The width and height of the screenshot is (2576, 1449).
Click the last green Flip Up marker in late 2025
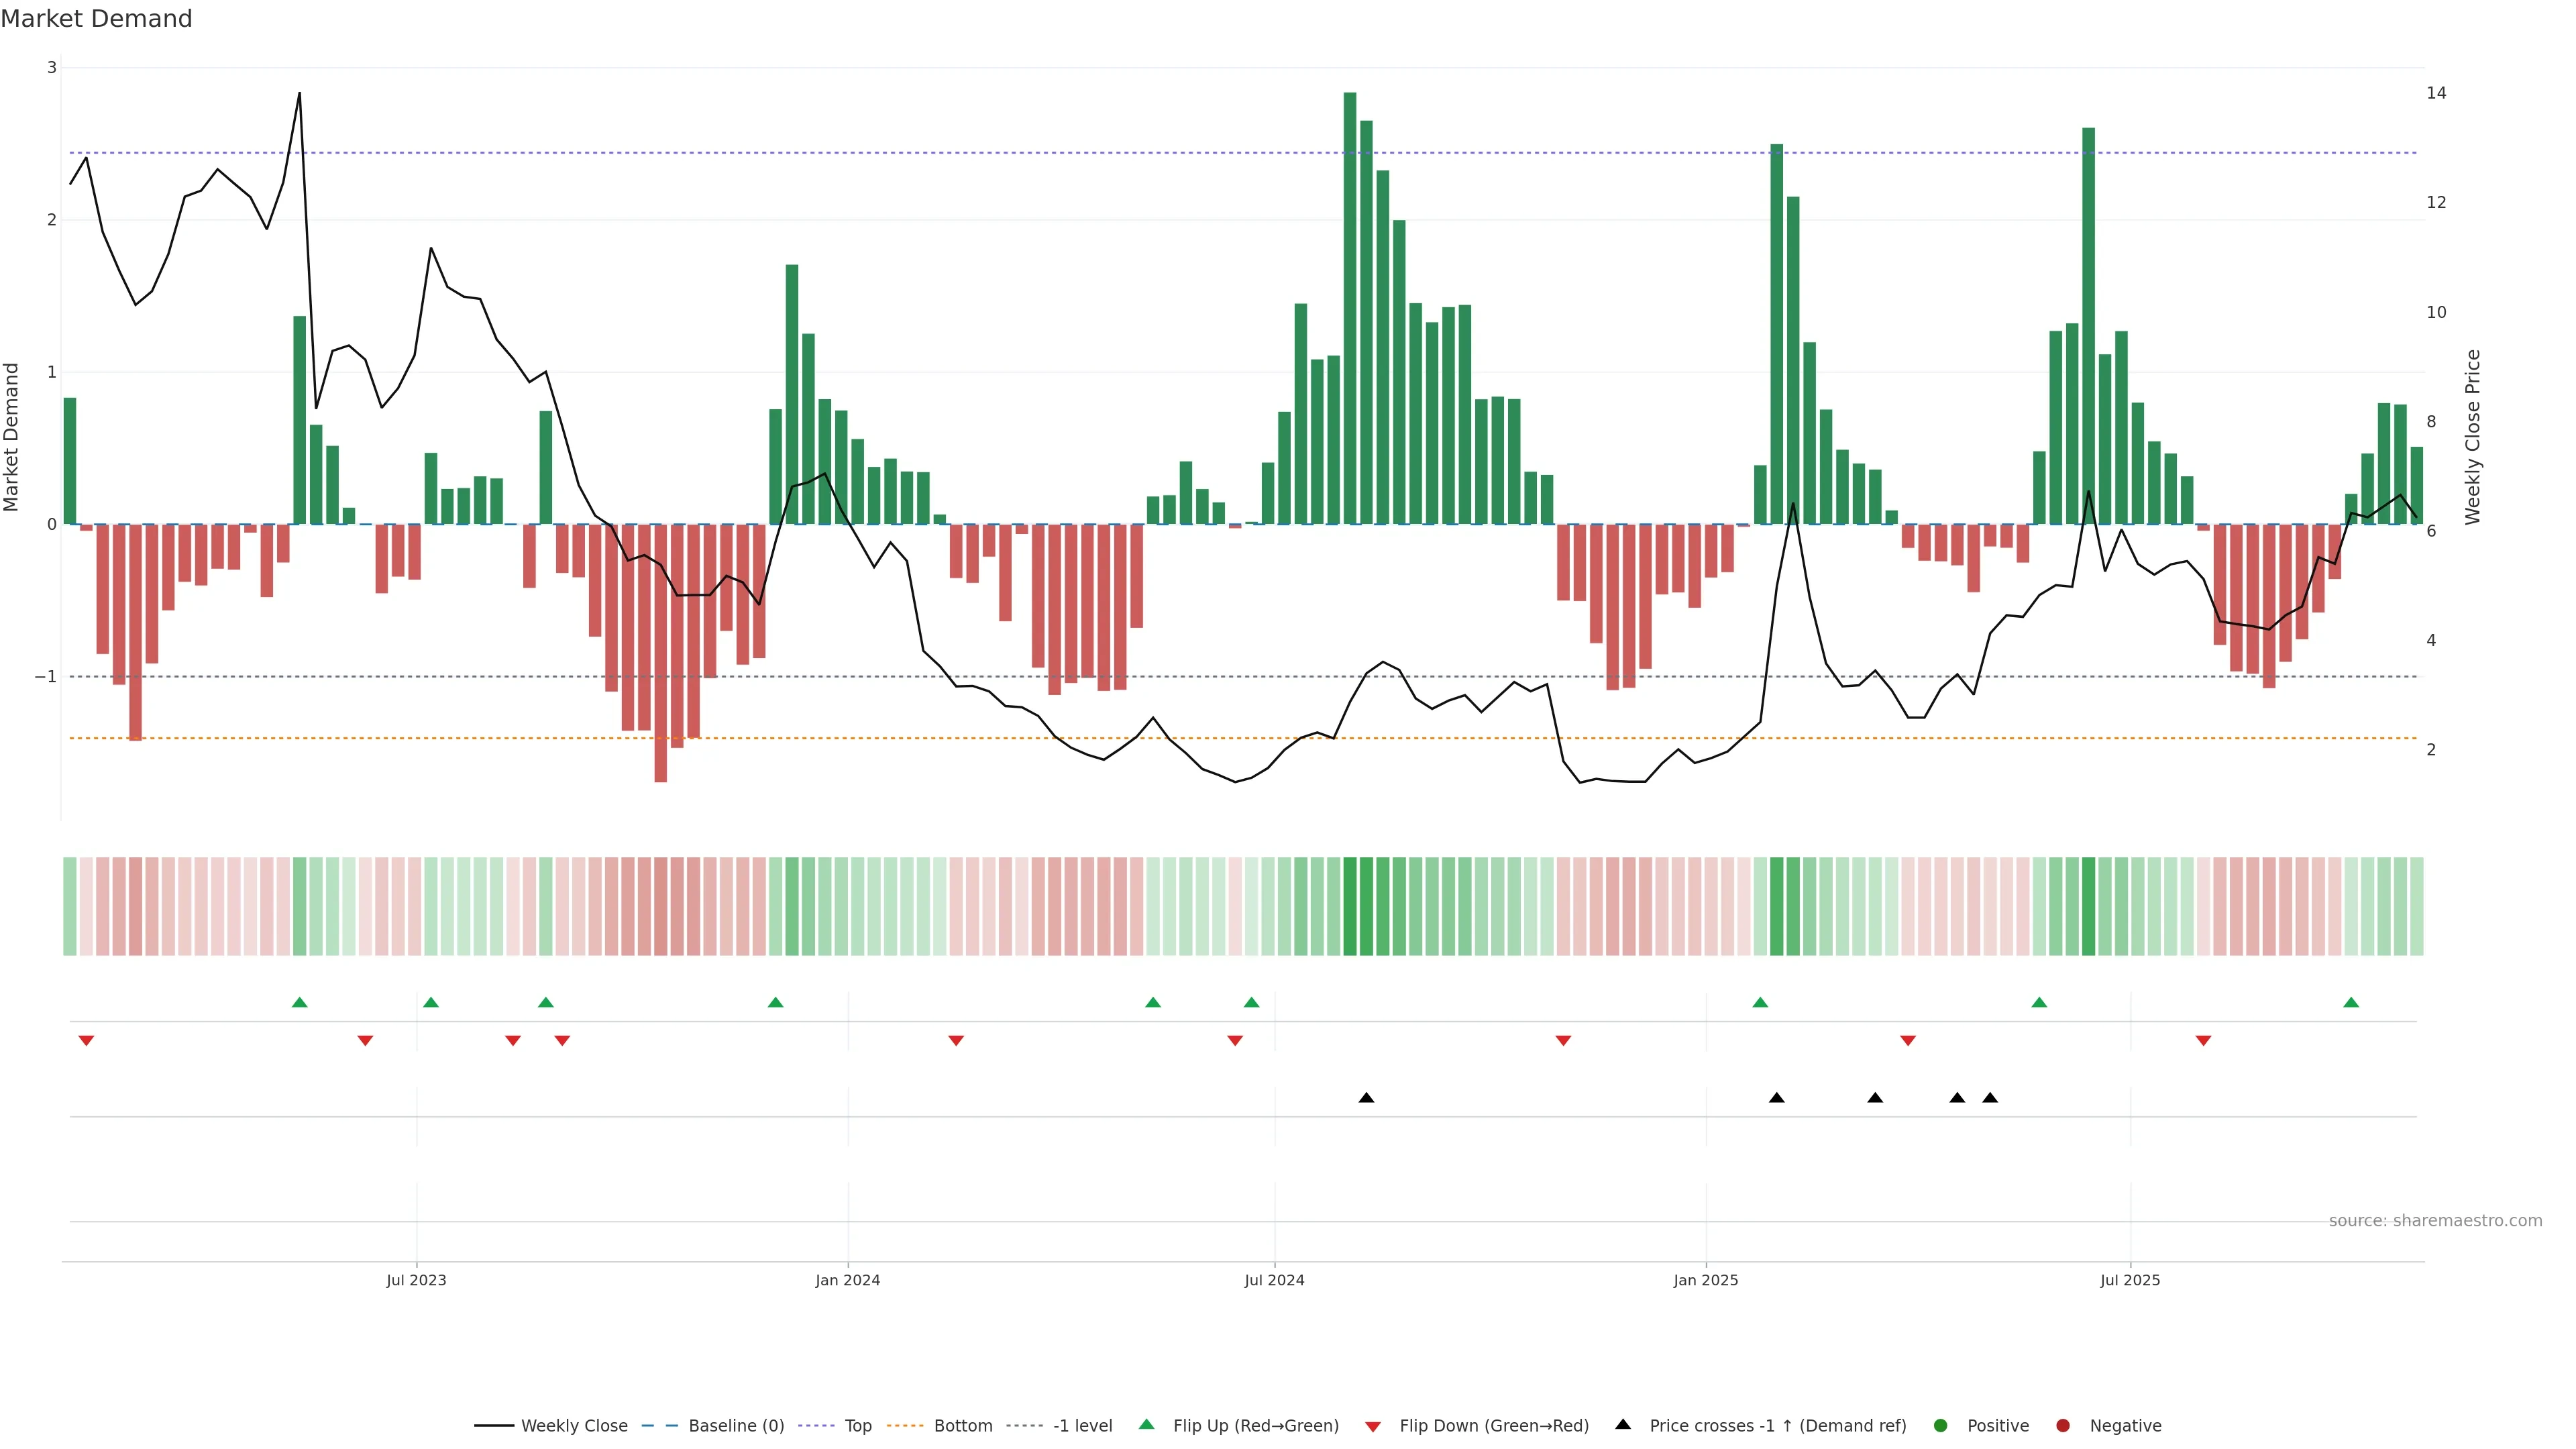point(2351,1002)
